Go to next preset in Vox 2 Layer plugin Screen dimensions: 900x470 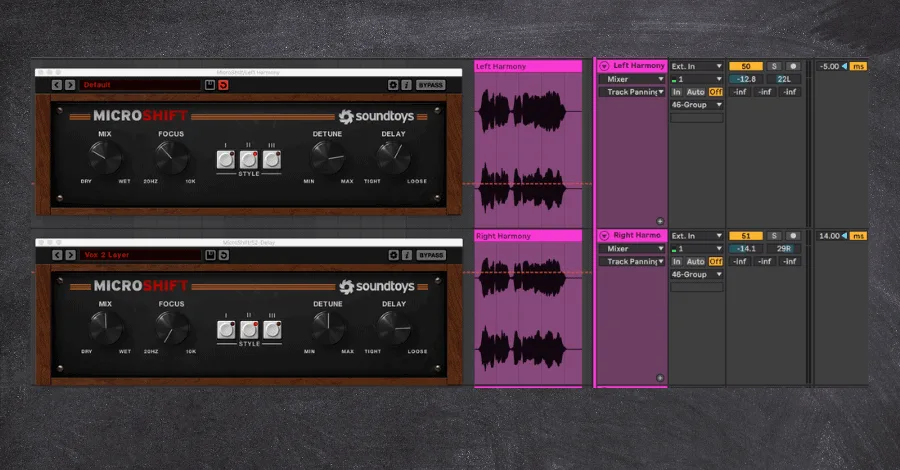71,255
